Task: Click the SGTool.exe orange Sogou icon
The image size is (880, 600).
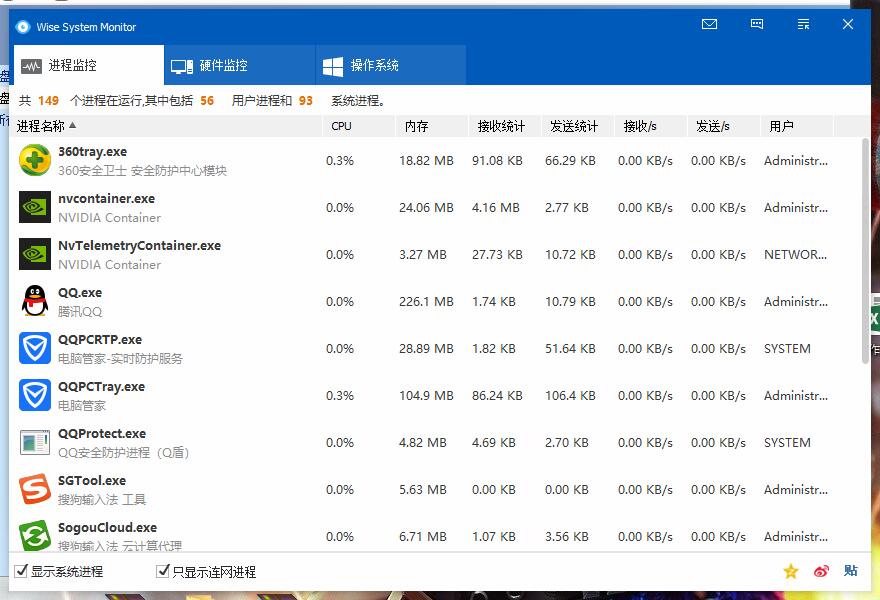Action: coord(35,489)
